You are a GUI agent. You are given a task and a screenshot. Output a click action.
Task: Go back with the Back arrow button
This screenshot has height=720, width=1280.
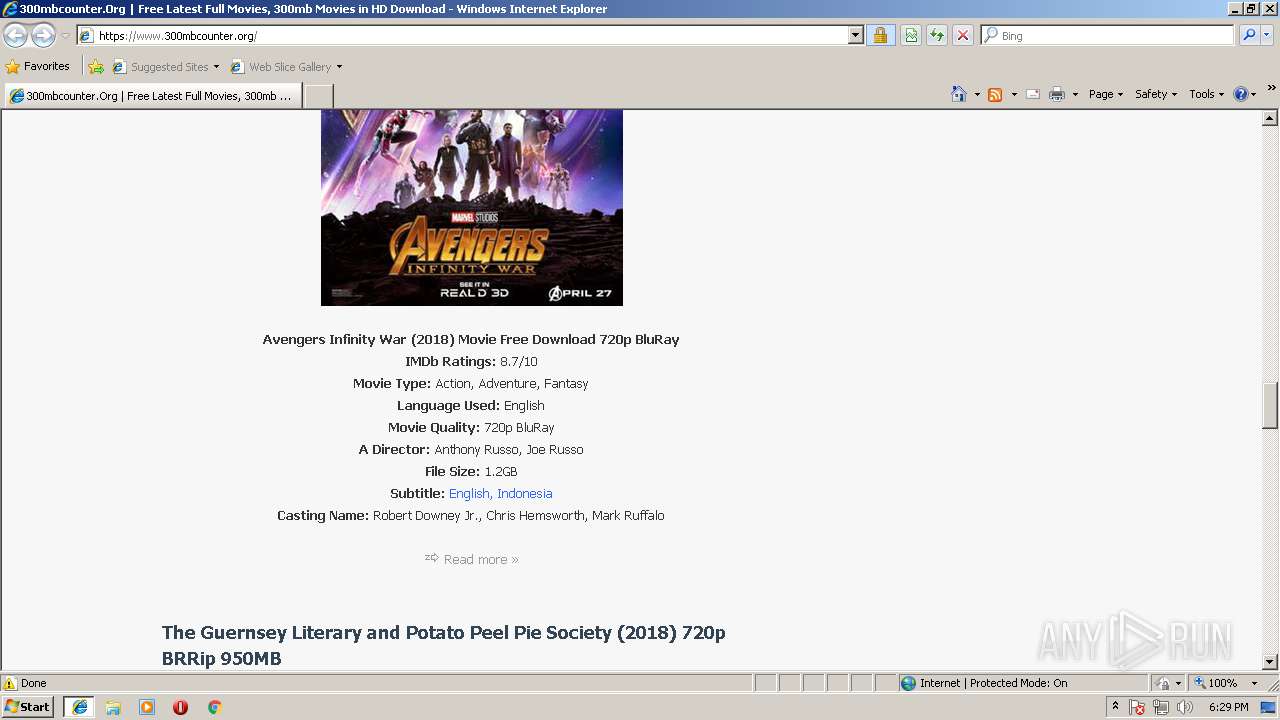click(x=15, y=35)
